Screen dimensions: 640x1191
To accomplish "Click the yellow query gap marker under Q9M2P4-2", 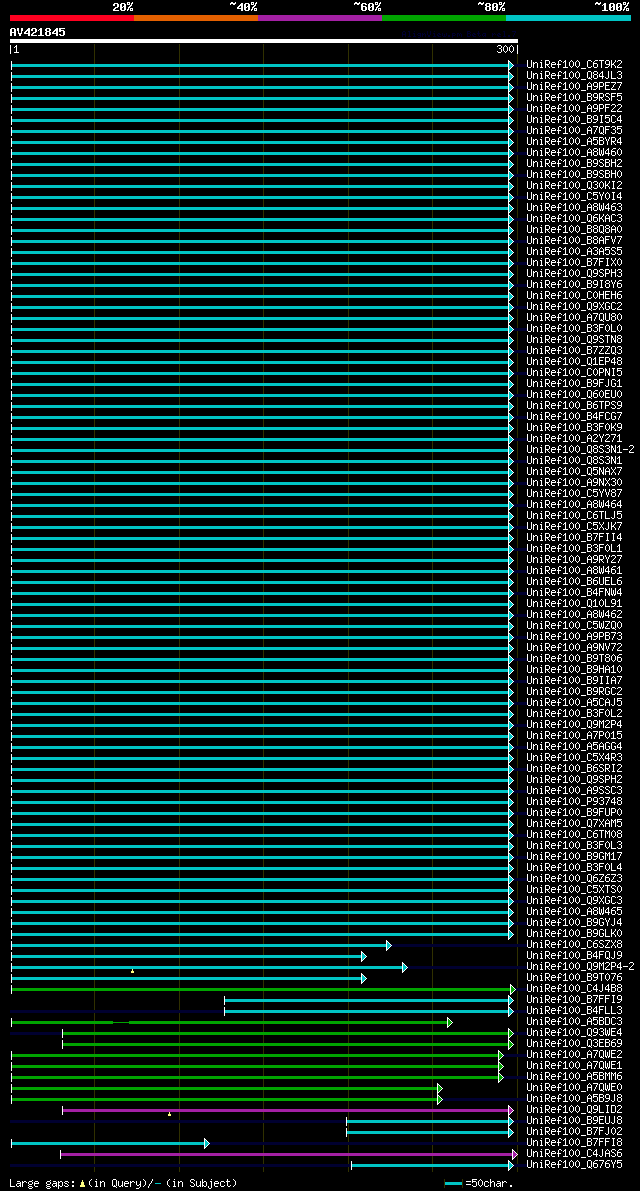I will (x=132, y=971).
